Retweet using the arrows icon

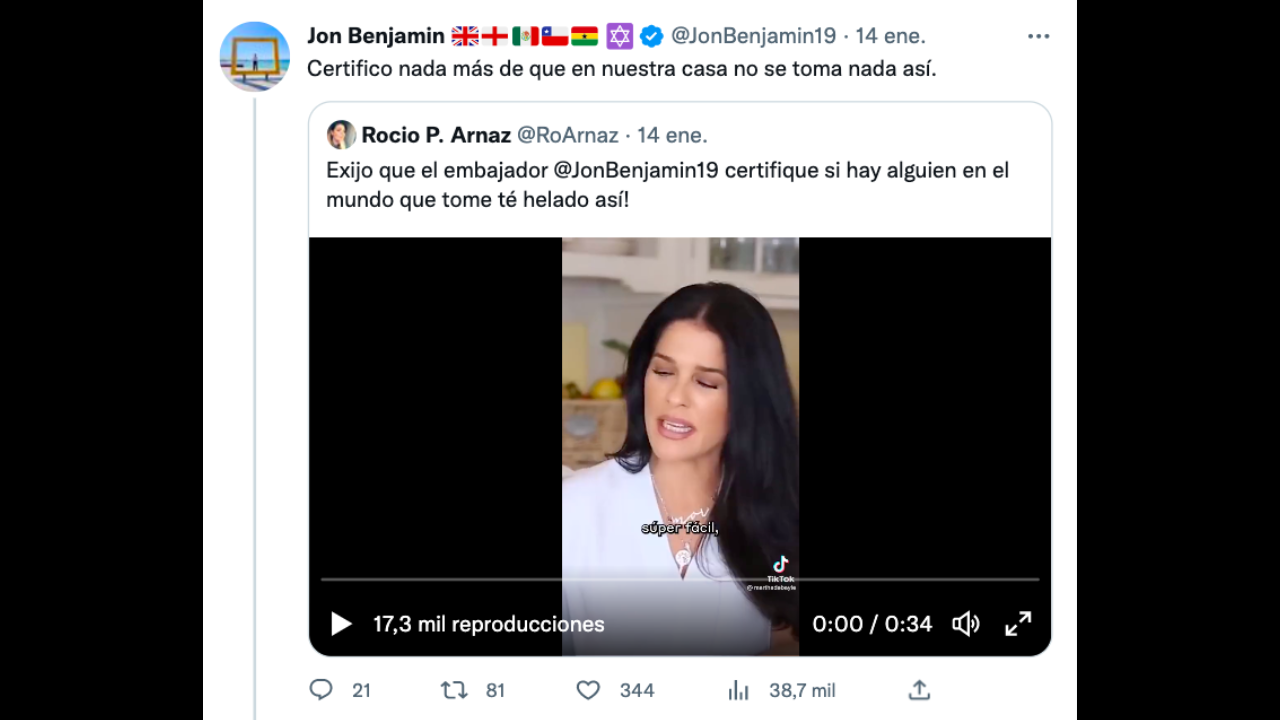454,690
